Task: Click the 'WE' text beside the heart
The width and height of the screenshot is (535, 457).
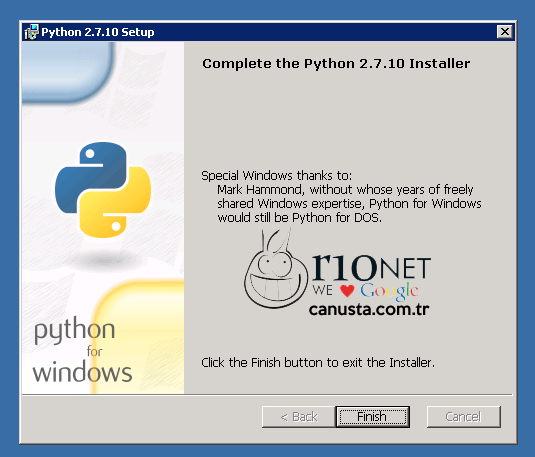Action: tap(322, 290)
